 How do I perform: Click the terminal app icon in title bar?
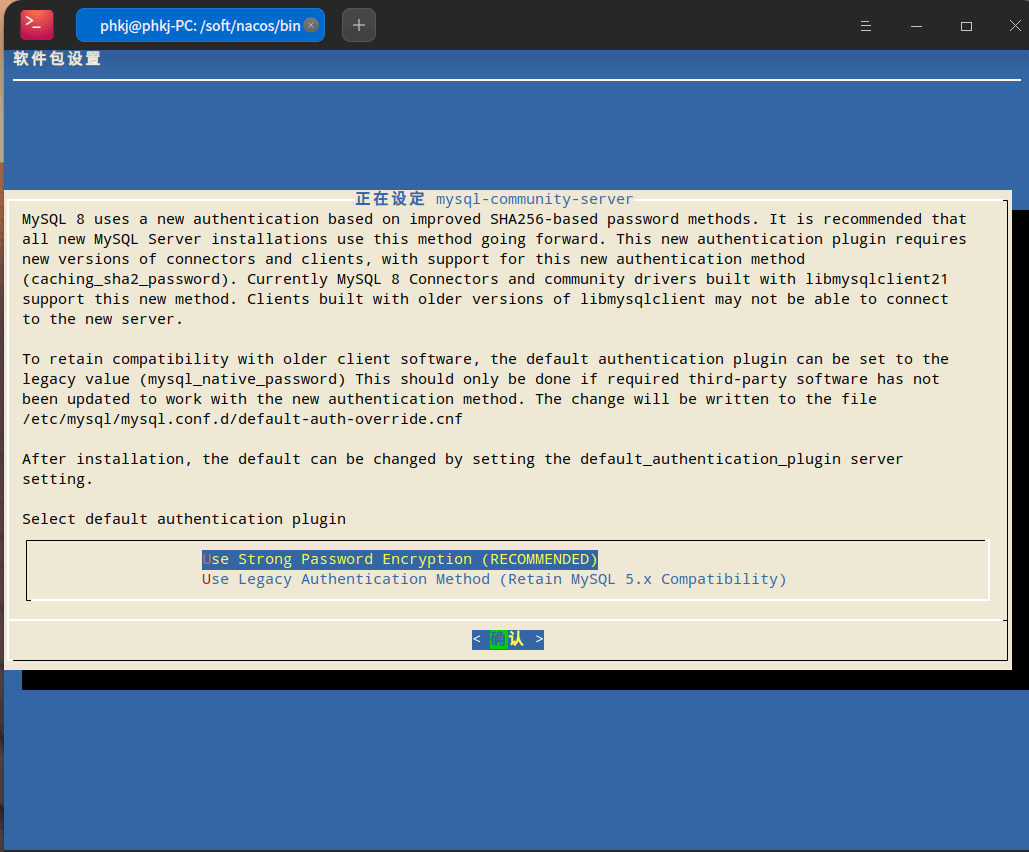point(37,24)
